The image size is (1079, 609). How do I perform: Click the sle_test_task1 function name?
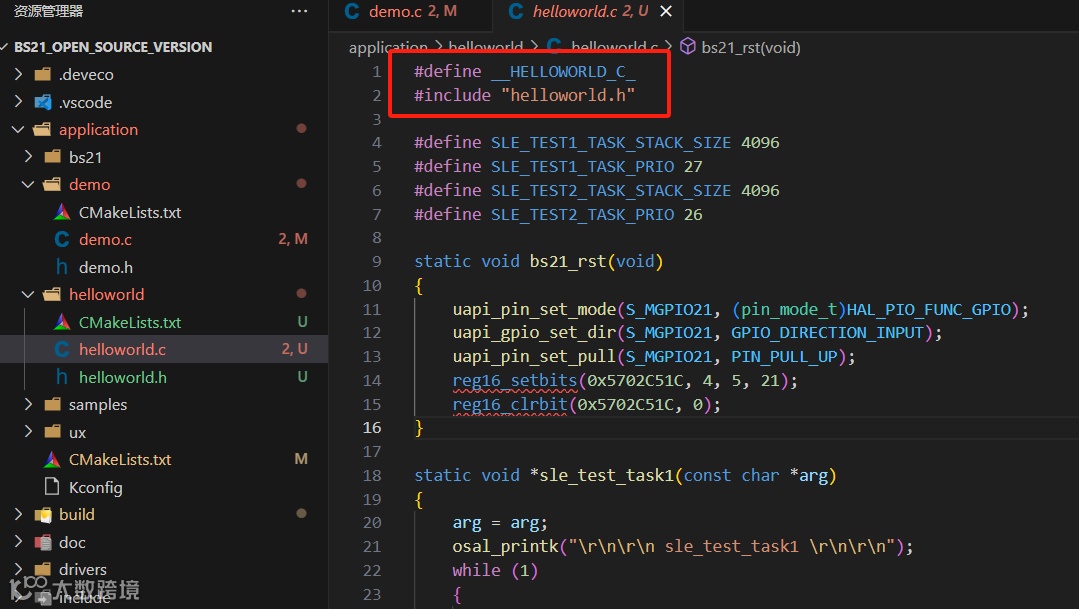point(607,476)
